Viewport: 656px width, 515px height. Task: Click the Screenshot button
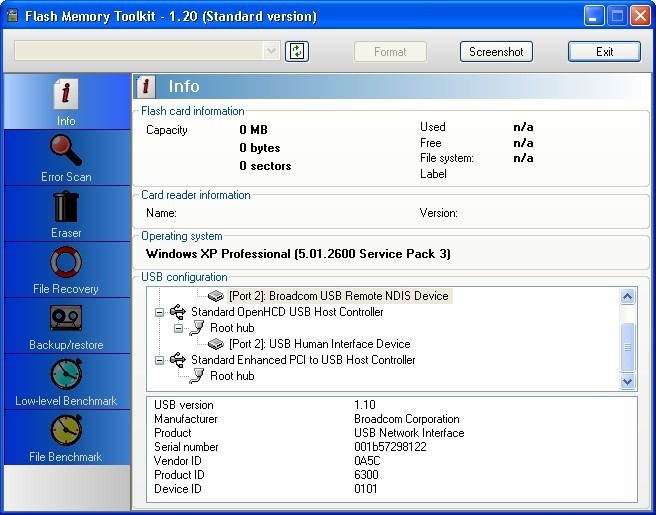(x=496, y=51)
